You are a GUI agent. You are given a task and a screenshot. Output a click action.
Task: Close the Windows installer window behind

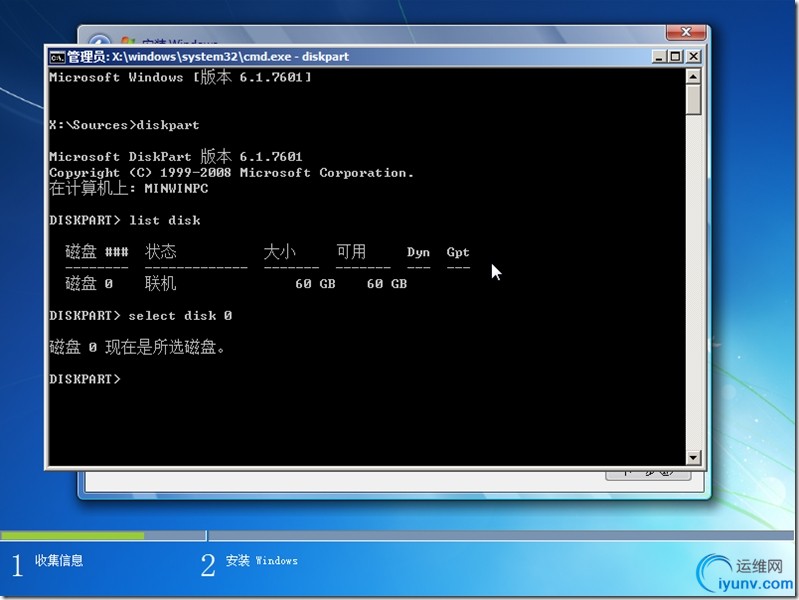(x=686, y=32)
